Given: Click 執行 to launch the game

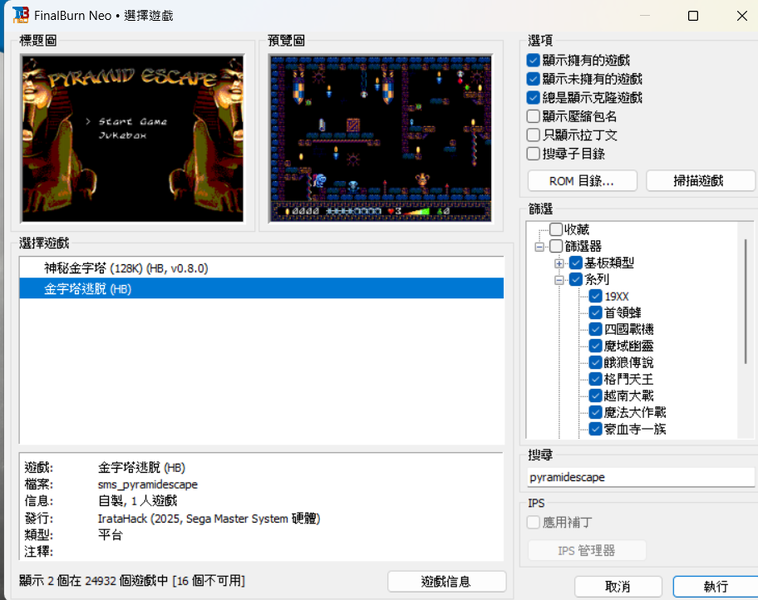Looking at the screenshot, I should [716, 586].
